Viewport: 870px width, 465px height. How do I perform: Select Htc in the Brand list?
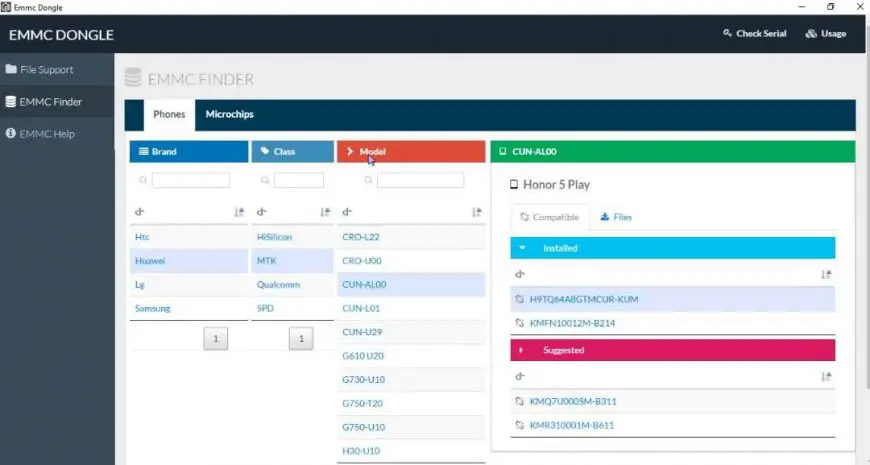[x=189, y=237]
